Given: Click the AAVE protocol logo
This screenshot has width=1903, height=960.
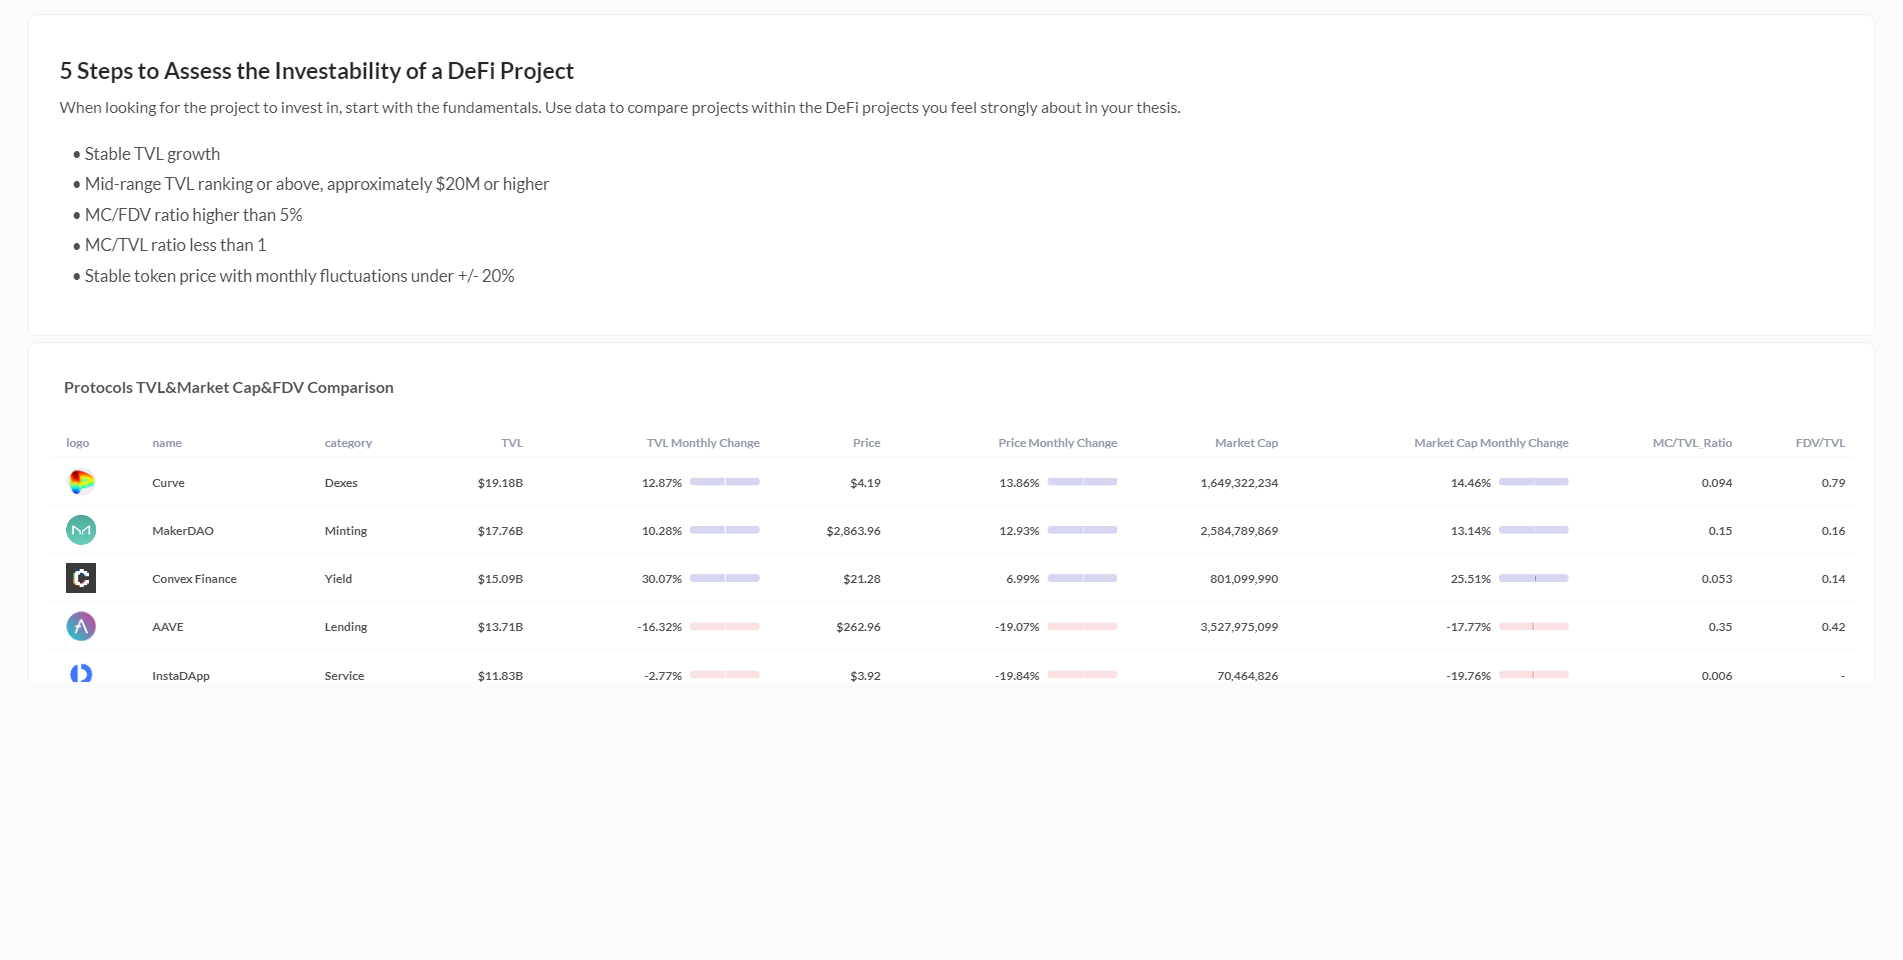Looking at the screenshot, I should (x=80, y=627).
